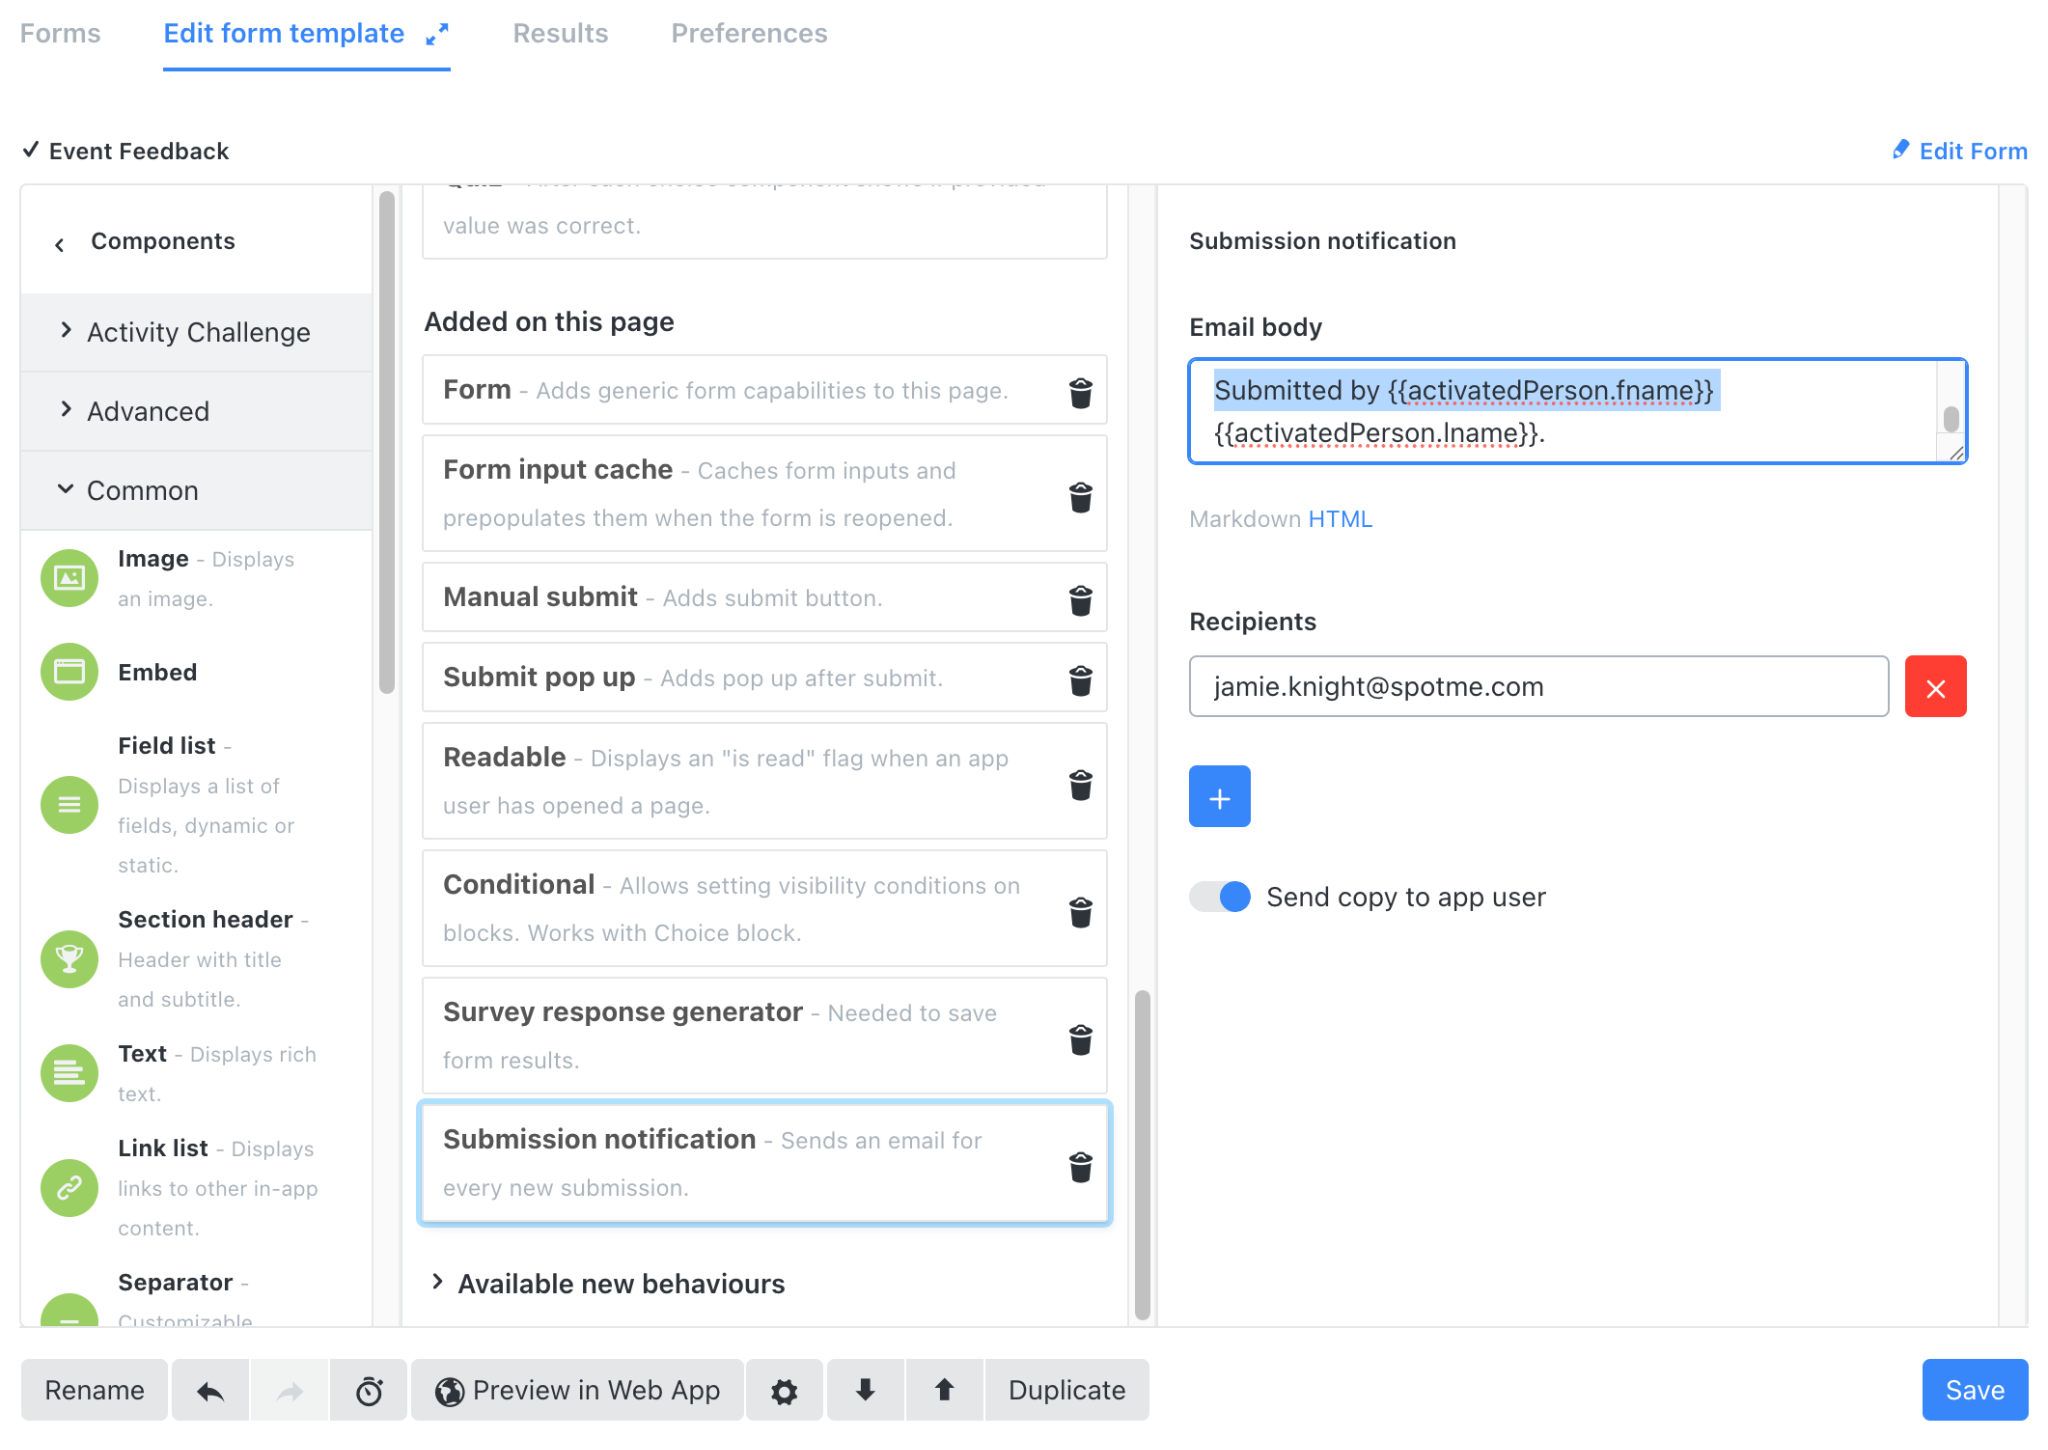Click the recipient email input field
The height and width of the screenshot is (1450, 2048).
click(x=1538, y=686)
